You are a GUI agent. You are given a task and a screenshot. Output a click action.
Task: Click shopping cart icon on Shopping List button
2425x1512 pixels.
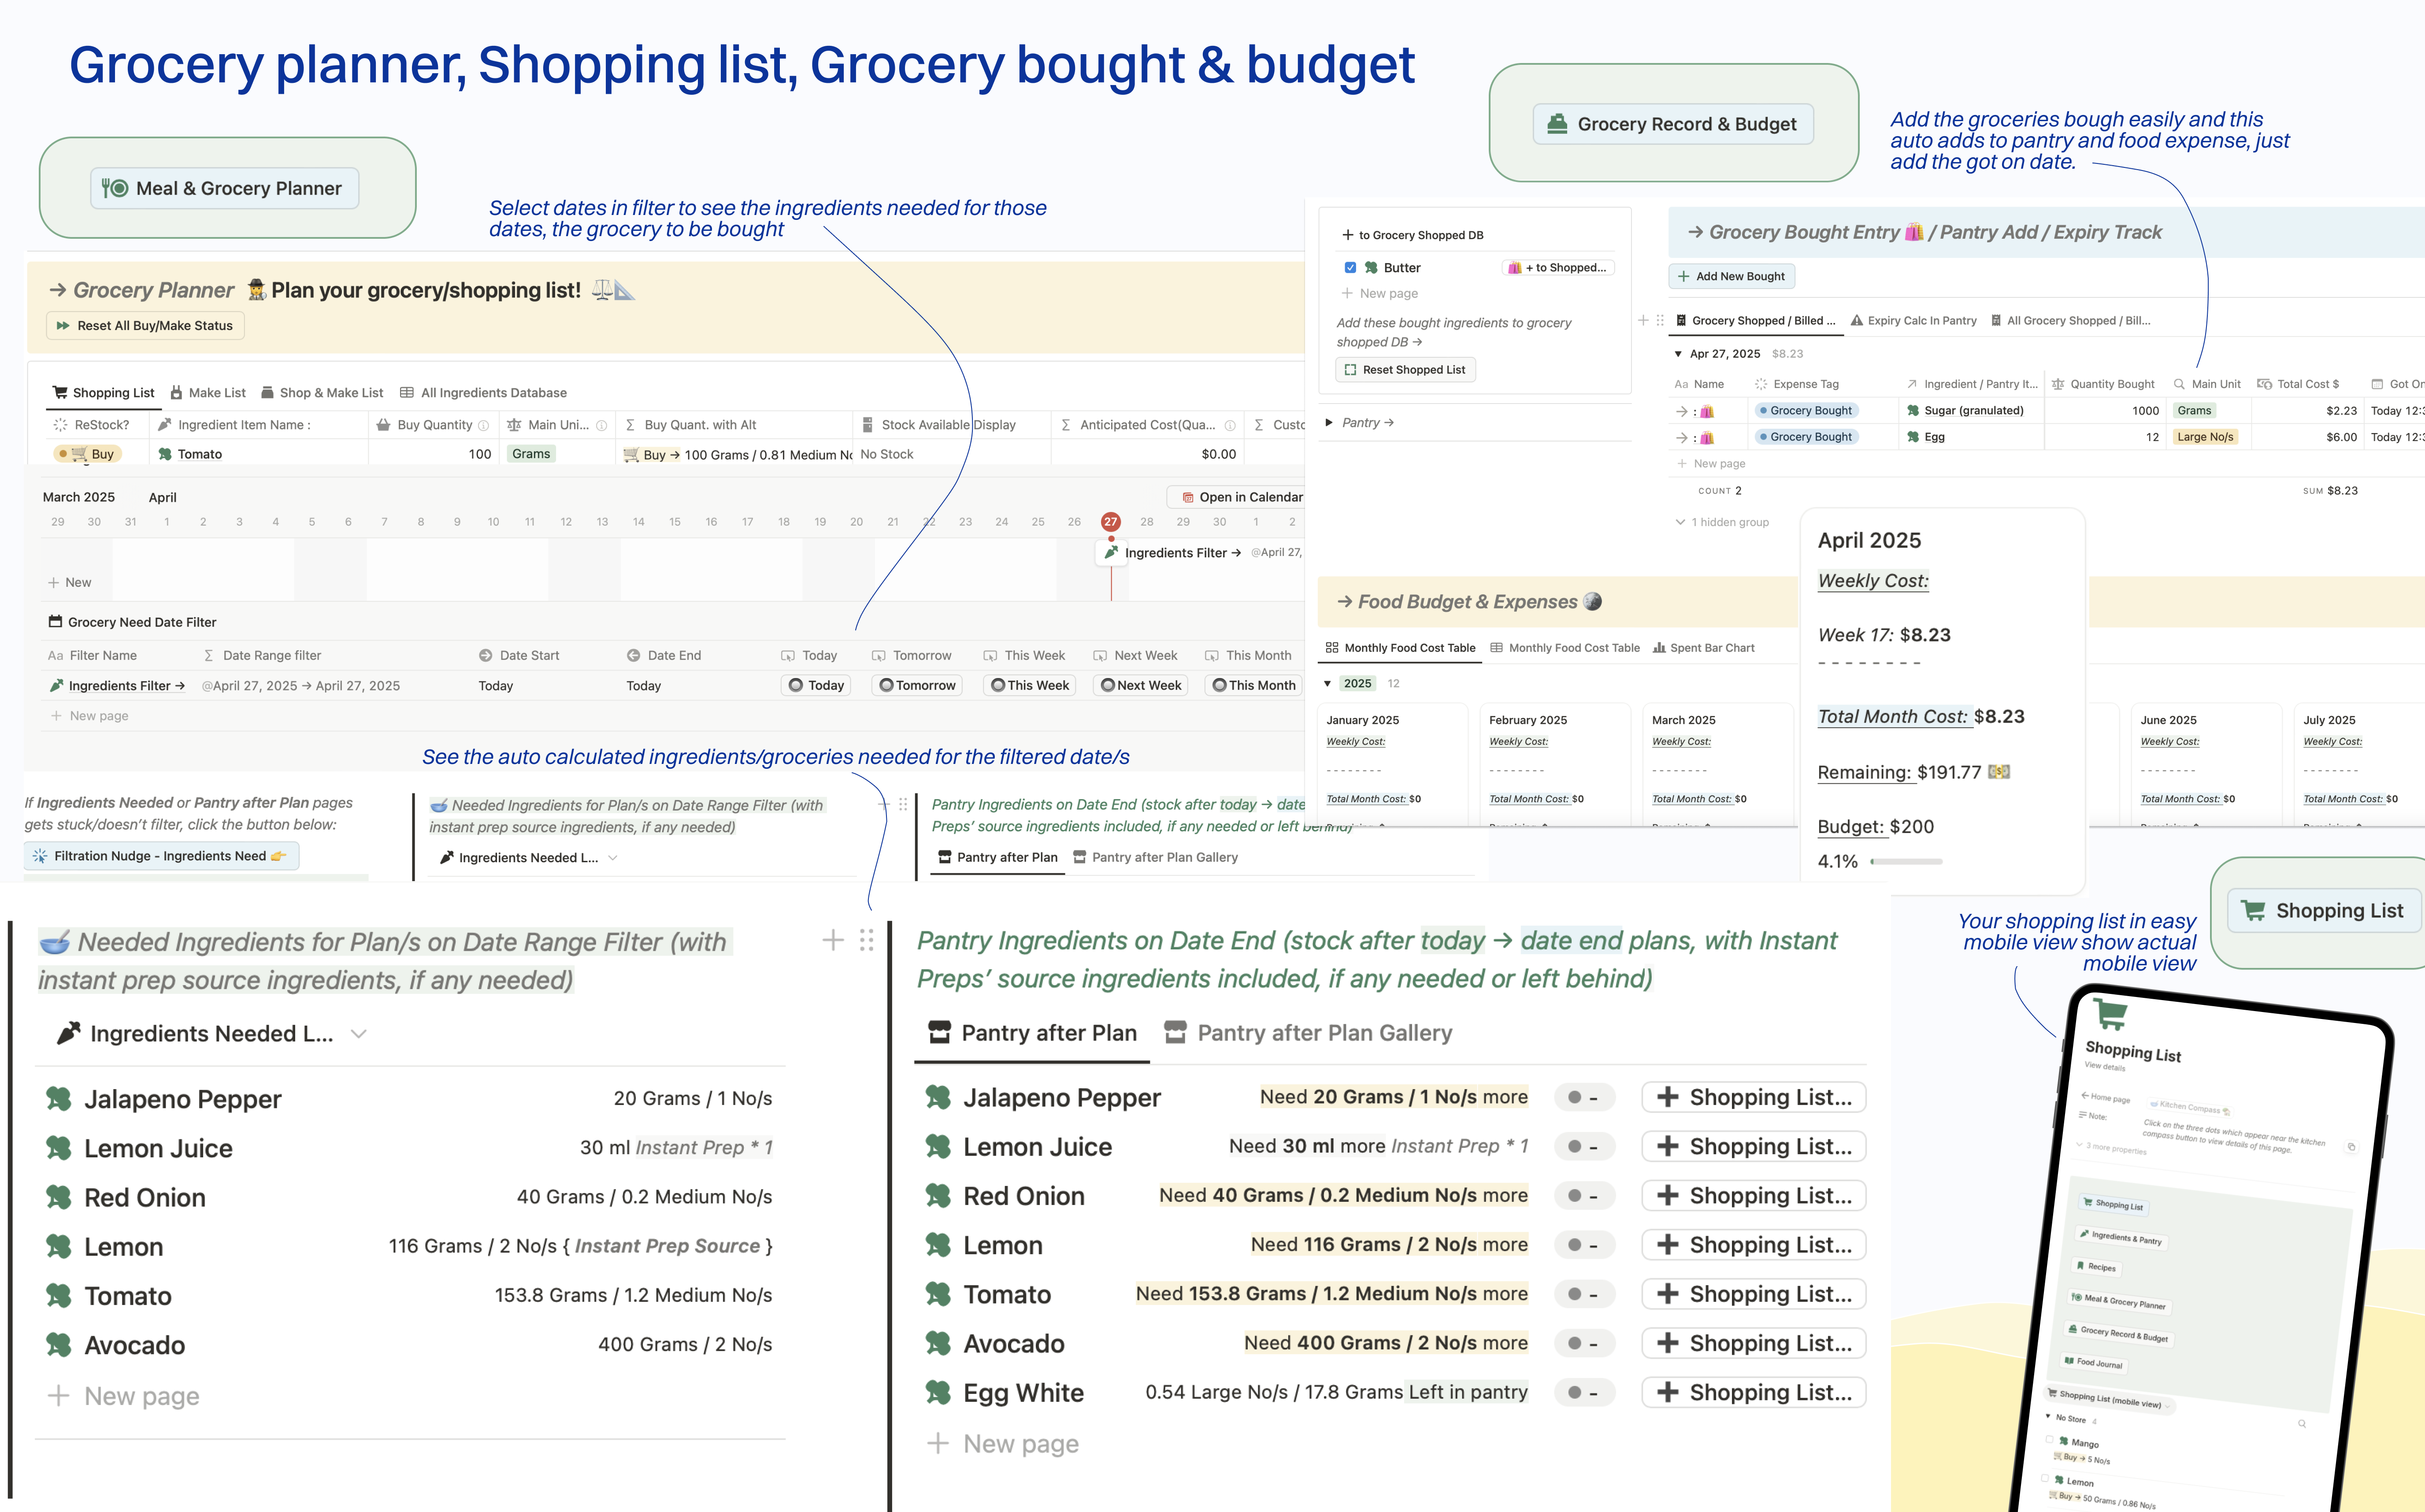point(2253,911)
